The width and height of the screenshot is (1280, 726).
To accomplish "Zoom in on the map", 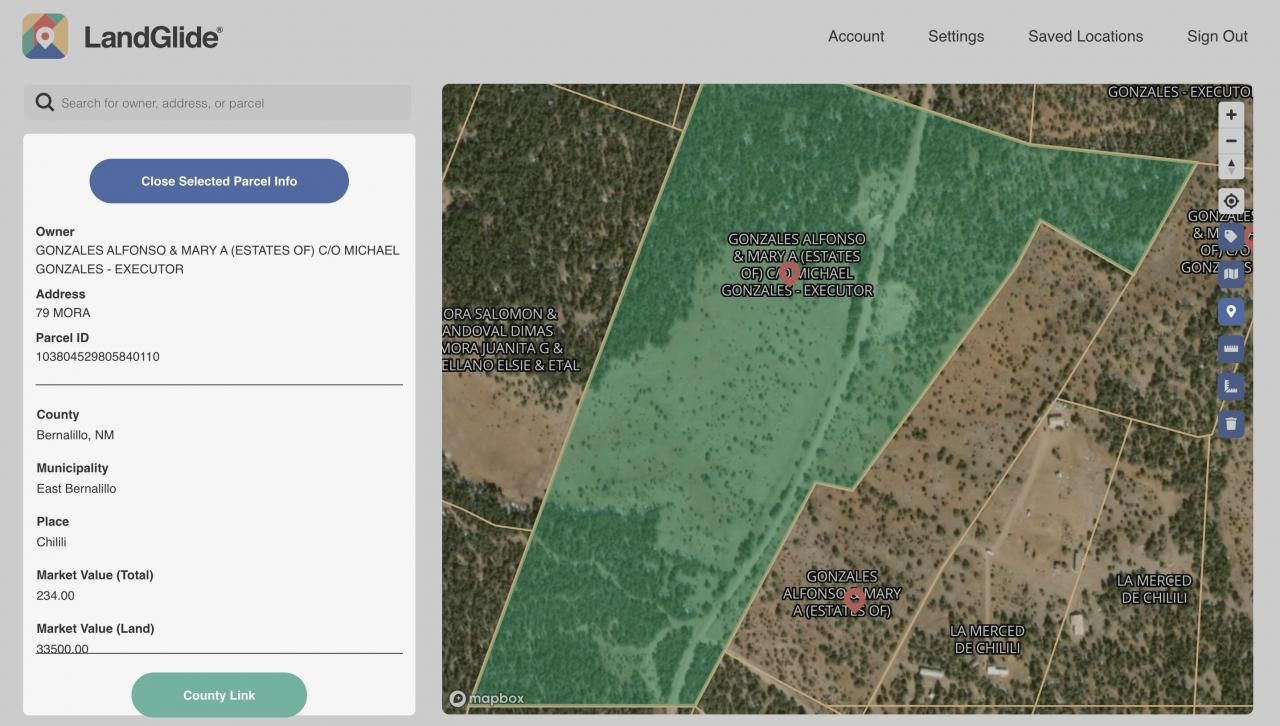I will 1231,115.
